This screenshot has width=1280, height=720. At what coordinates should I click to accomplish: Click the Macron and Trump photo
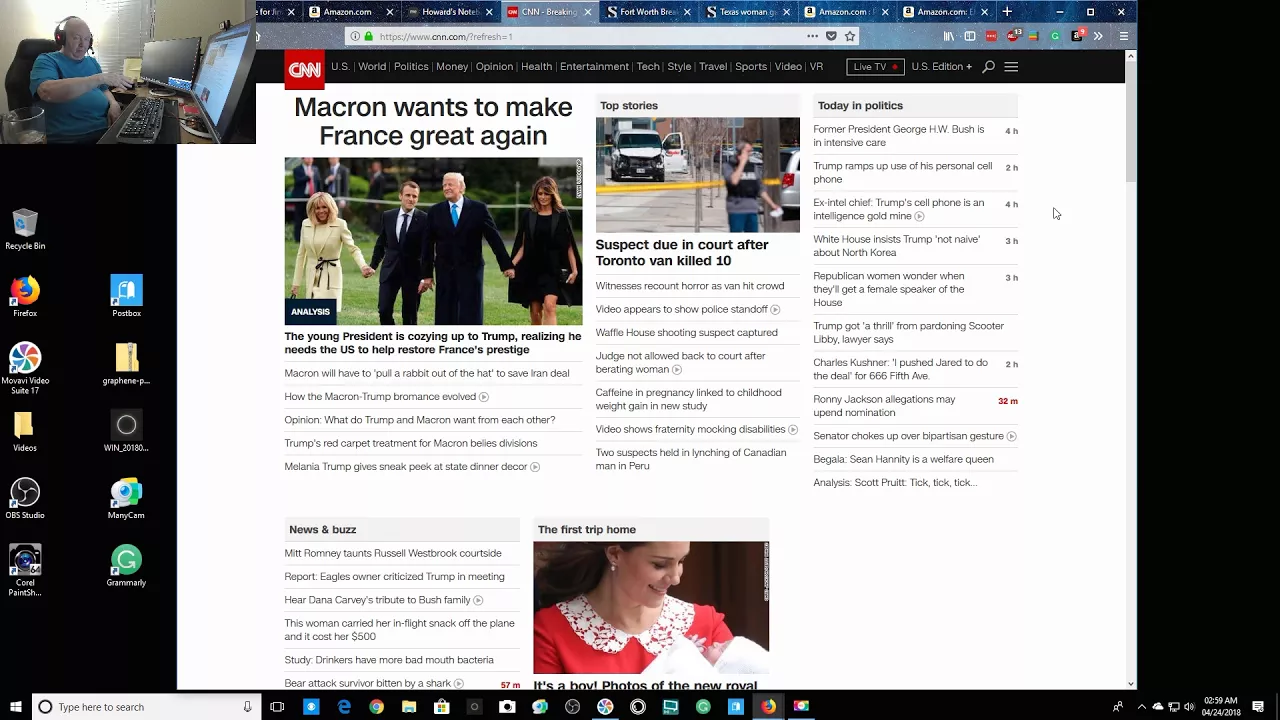[433, 241]
